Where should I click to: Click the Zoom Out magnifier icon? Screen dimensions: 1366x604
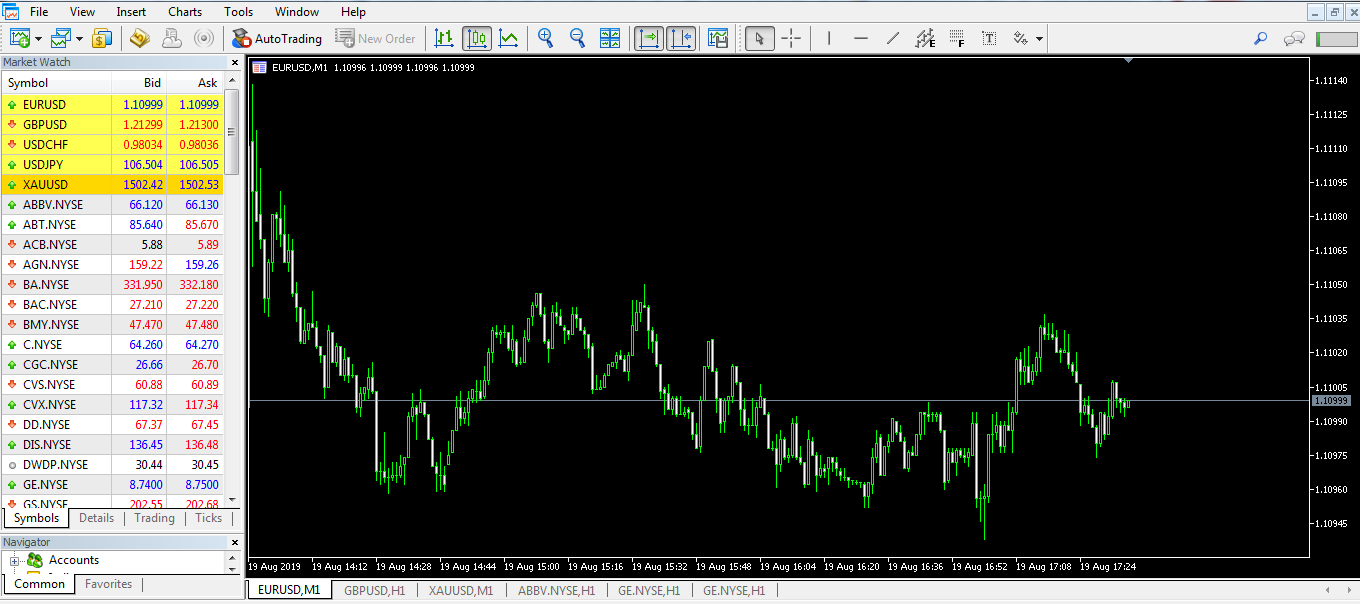(x=577, y=39)
